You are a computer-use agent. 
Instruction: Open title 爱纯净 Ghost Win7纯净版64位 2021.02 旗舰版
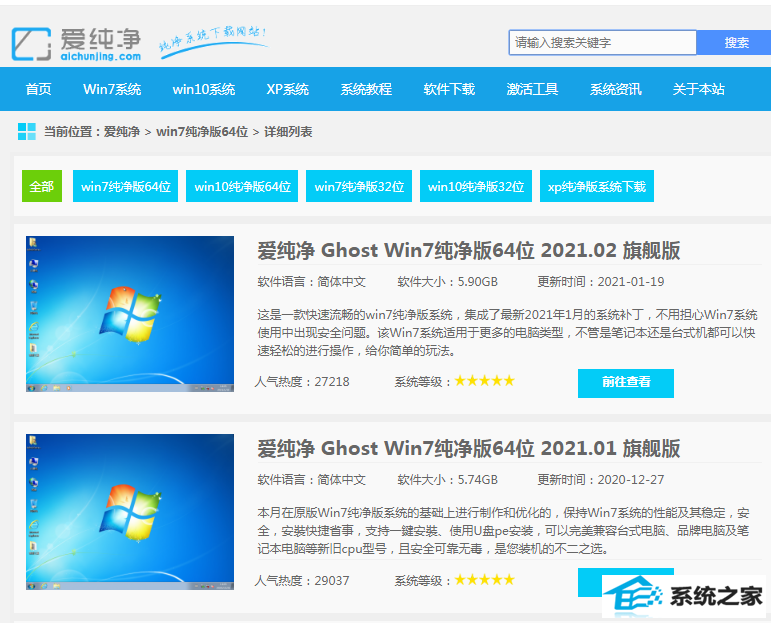tap(469, 250)
